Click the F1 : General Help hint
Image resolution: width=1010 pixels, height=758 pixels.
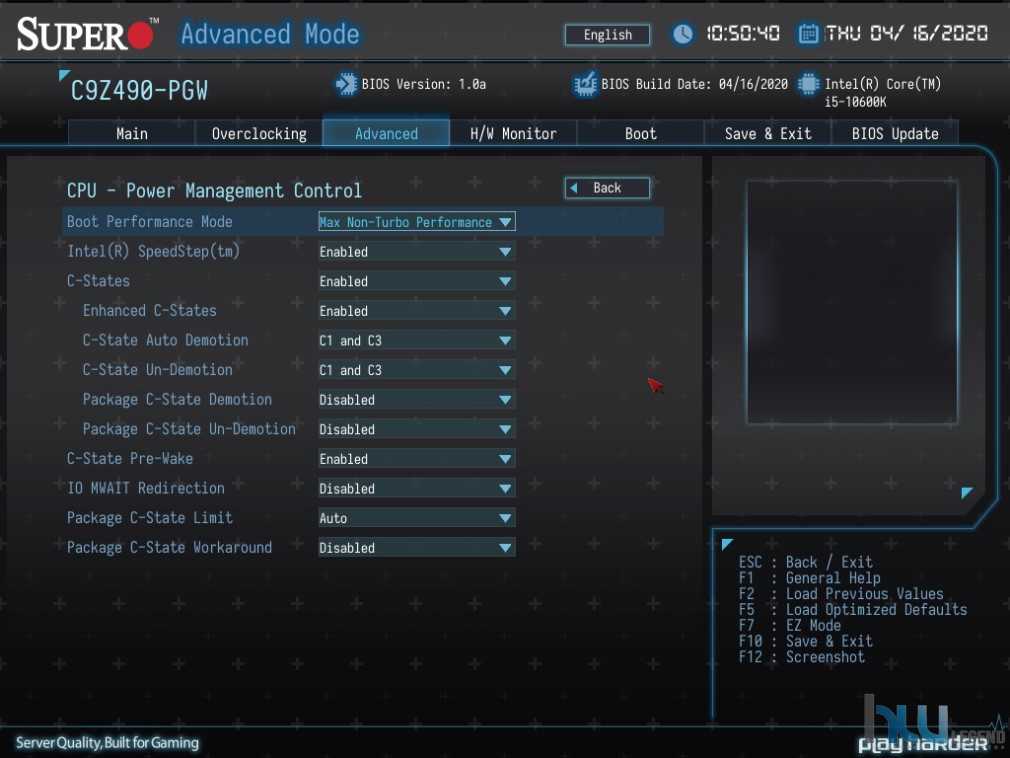pyautogui.click(x=810, y=578)
